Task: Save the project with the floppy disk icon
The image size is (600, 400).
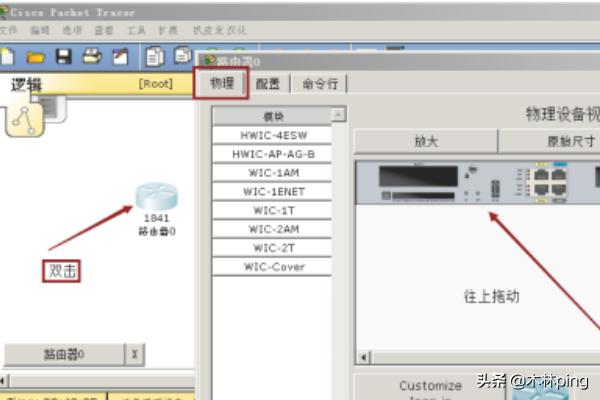Action: coord(64,57)
